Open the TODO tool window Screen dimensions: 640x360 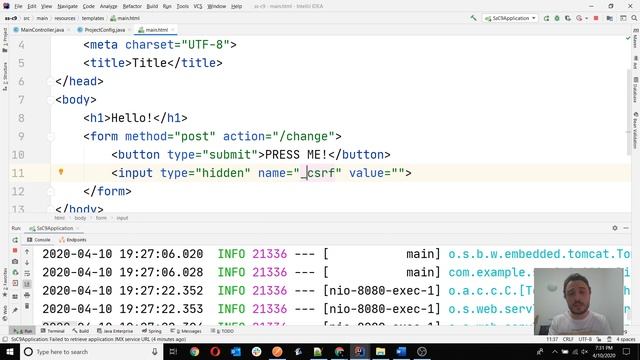(222, 331)
